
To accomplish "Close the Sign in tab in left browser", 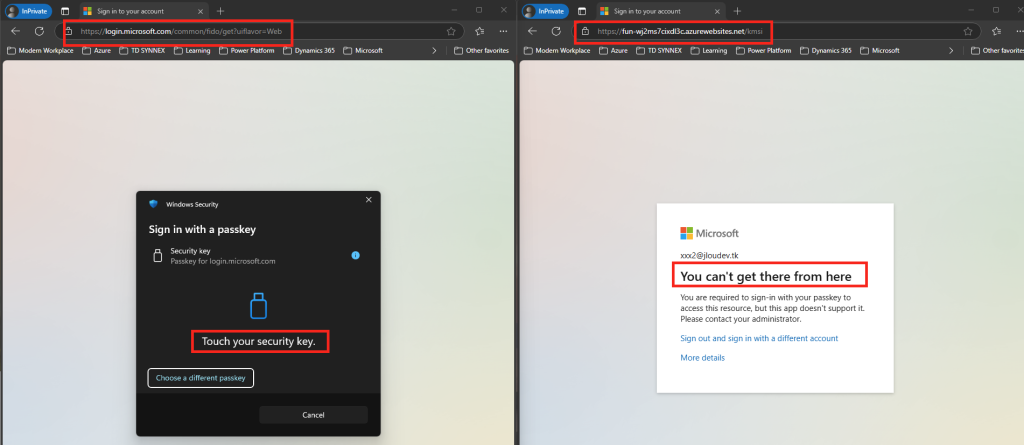I will [x=199, y=11].
